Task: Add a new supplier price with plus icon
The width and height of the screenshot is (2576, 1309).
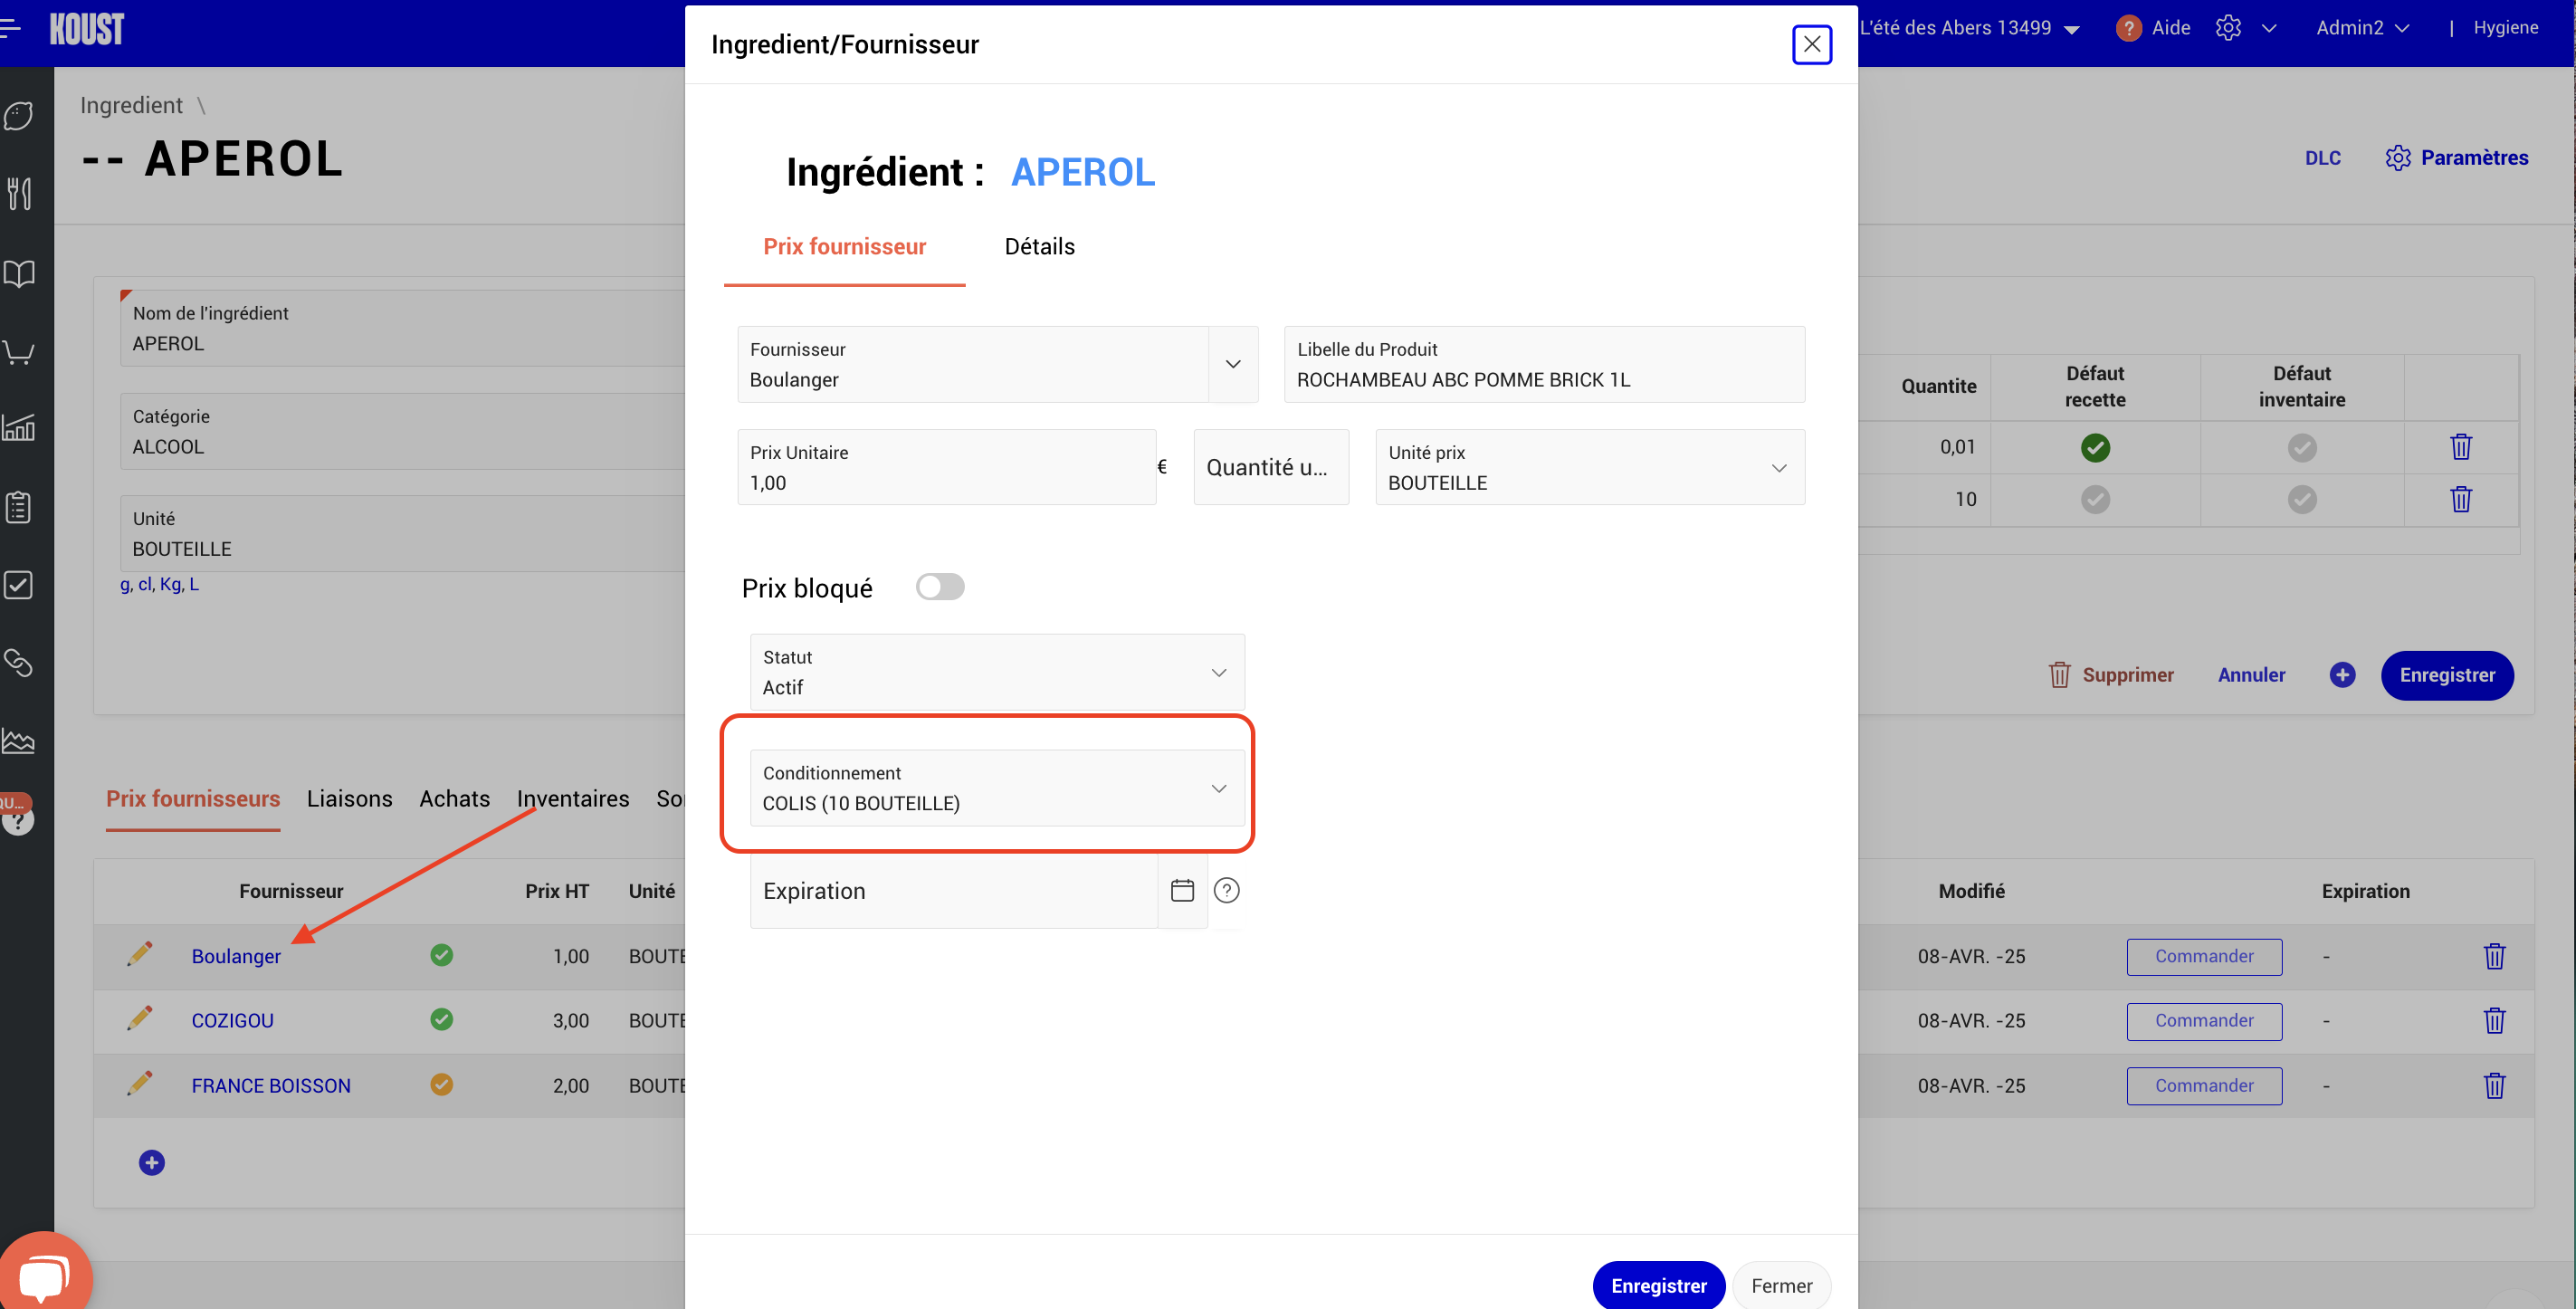Action: coord(152,1162)
